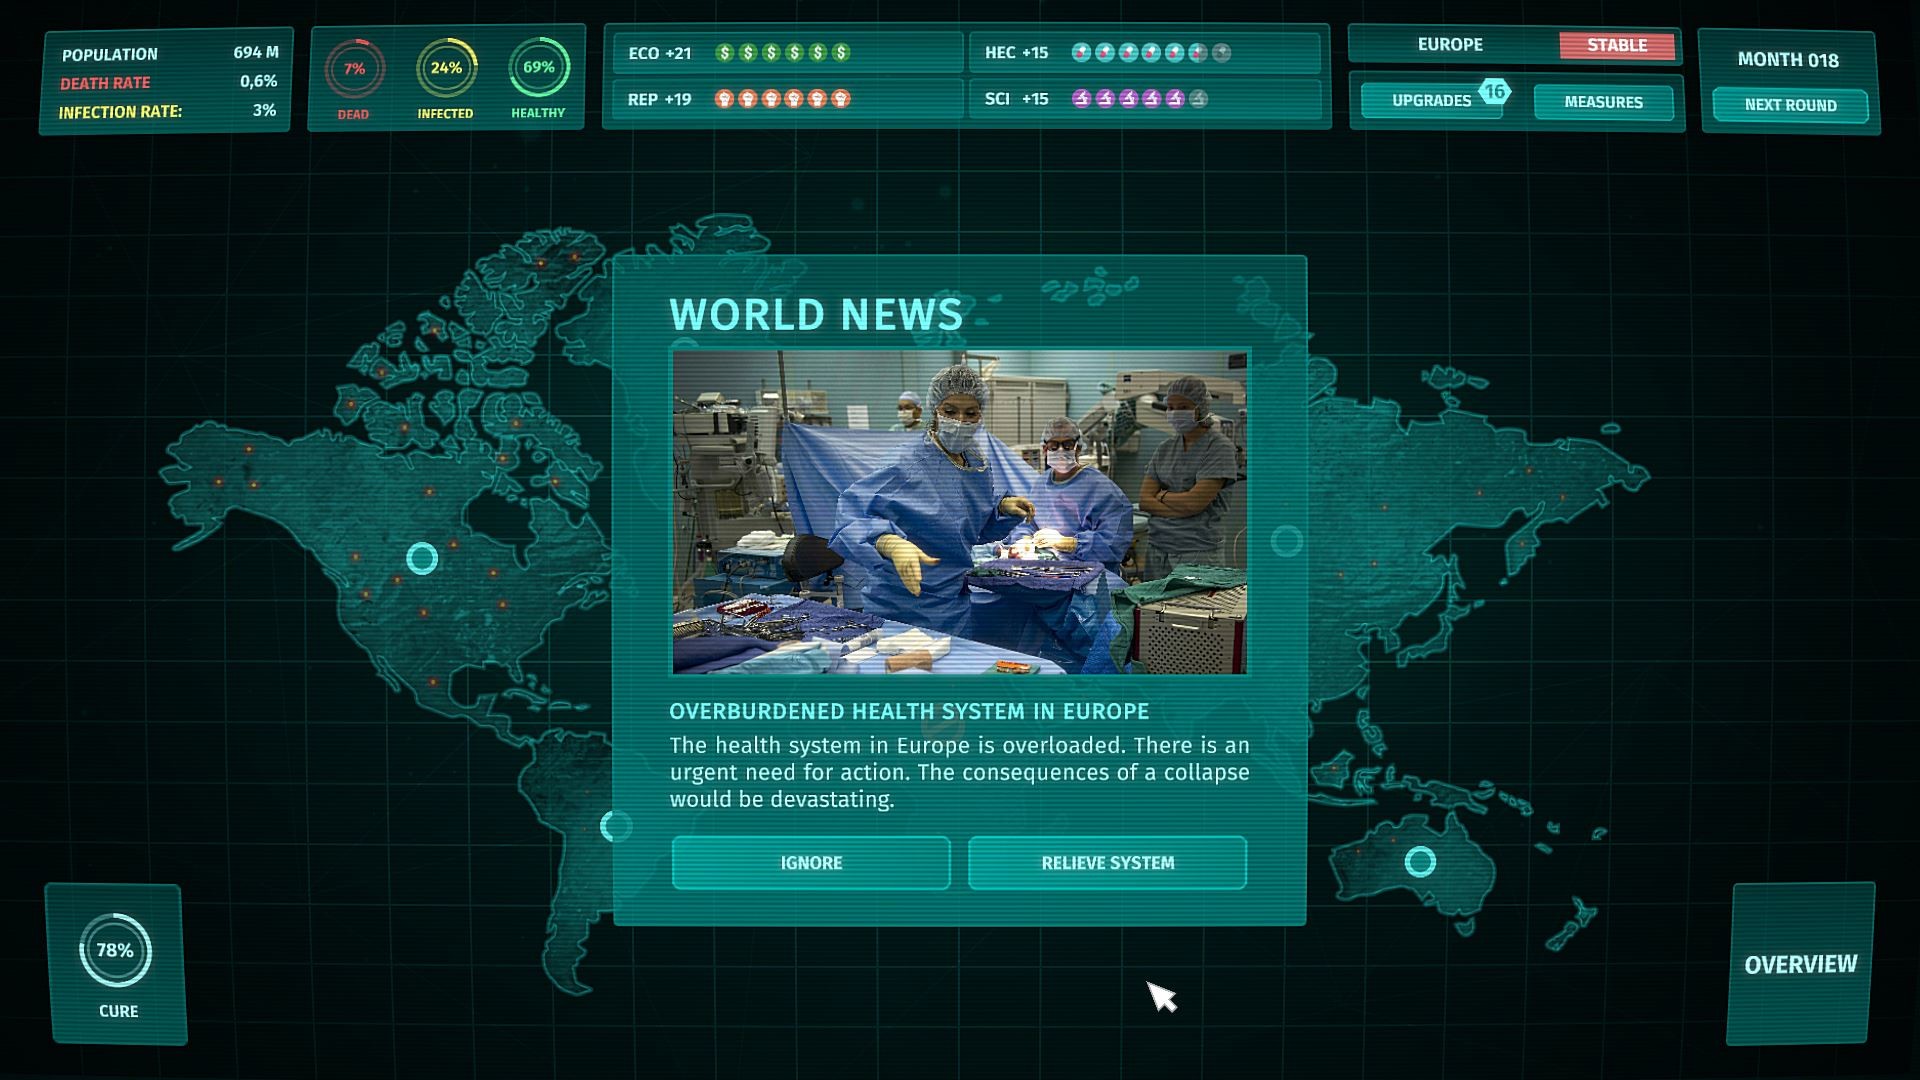Select North America region marker on map
This screenshot has height=1080, width=1920.
click(422, 558)
